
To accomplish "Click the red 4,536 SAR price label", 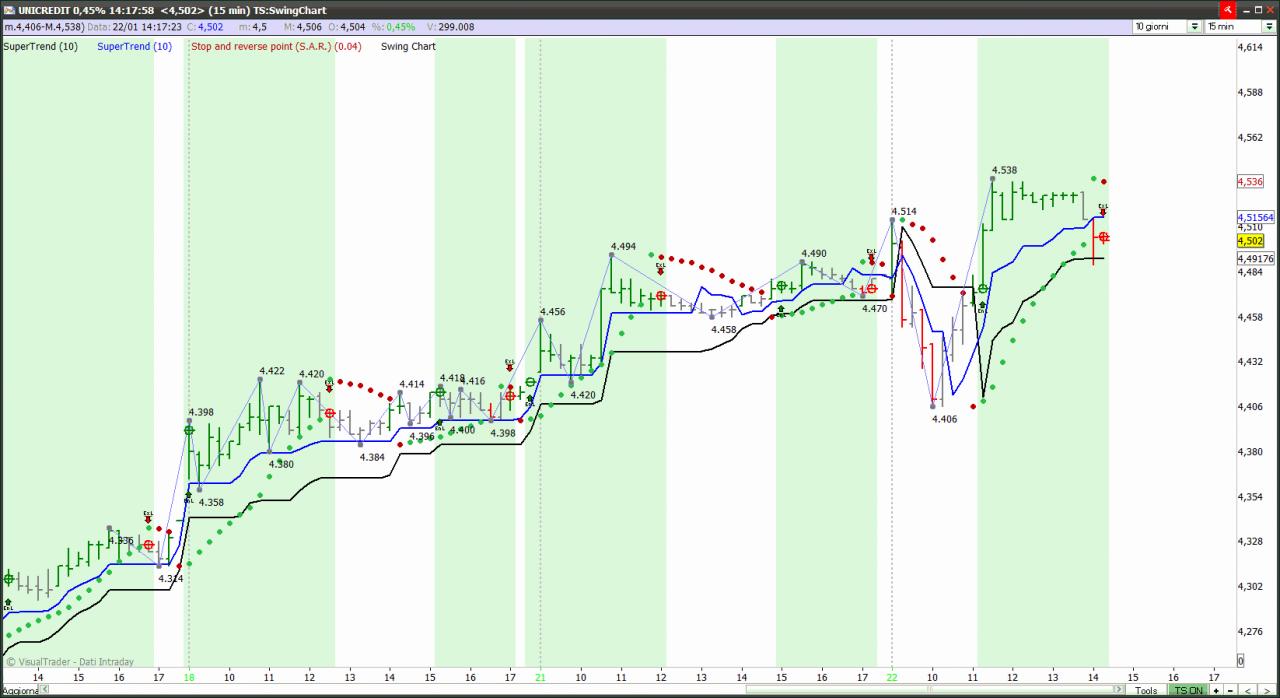I will 1250,182.
